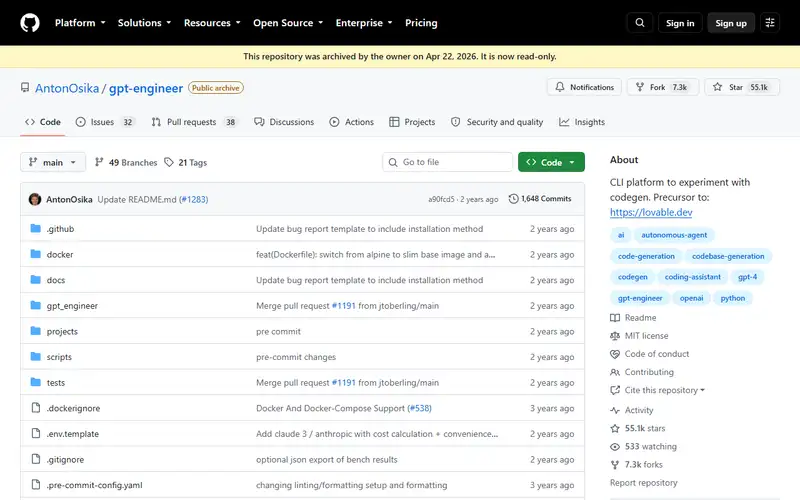Screen dimensions: 800x500
Task: Open the .github folder
Action: (60, 229)
